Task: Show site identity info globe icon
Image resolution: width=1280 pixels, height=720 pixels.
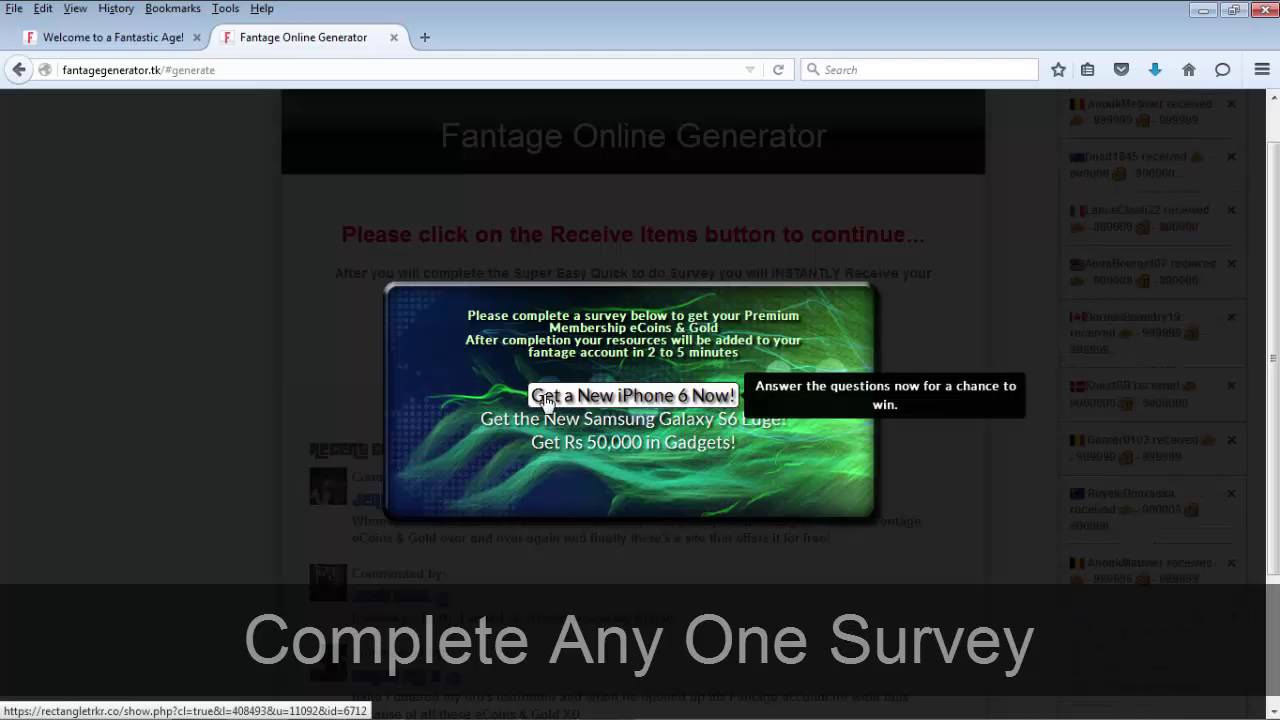Action: pos(45,70)
